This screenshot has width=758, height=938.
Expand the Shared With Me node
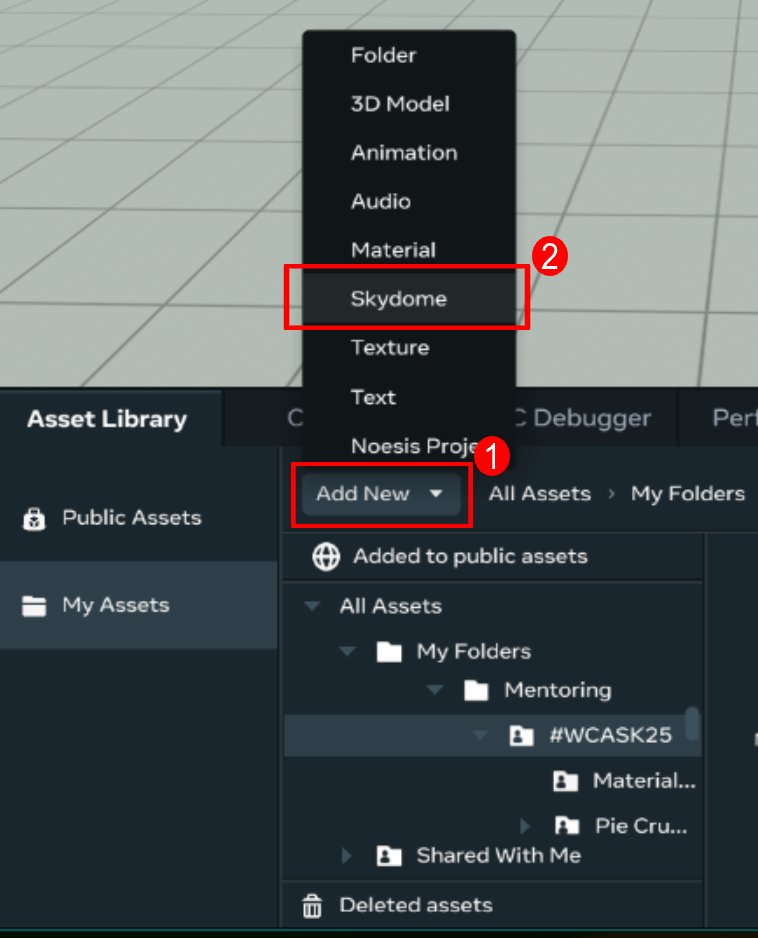point(347,856)
